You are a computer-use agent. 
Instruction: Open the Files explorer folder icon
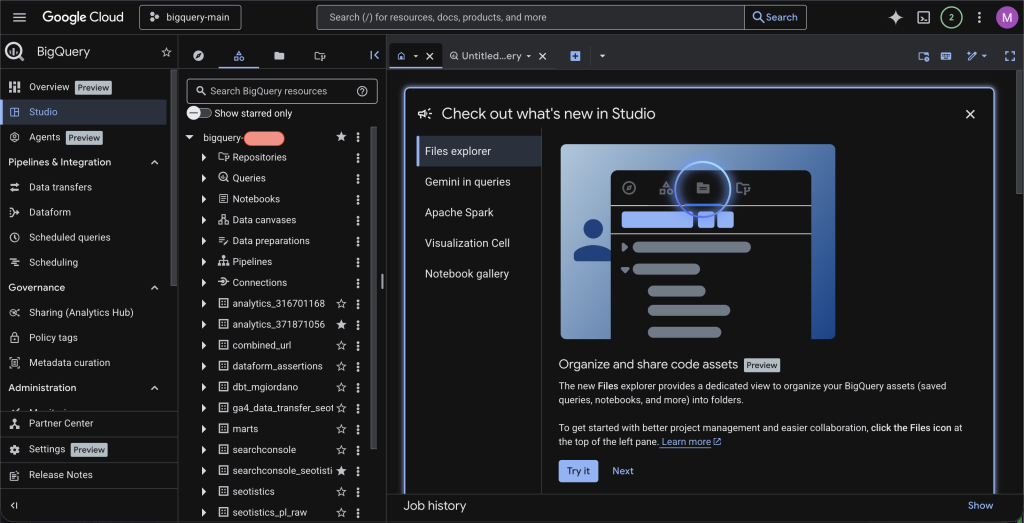(279, 56)
